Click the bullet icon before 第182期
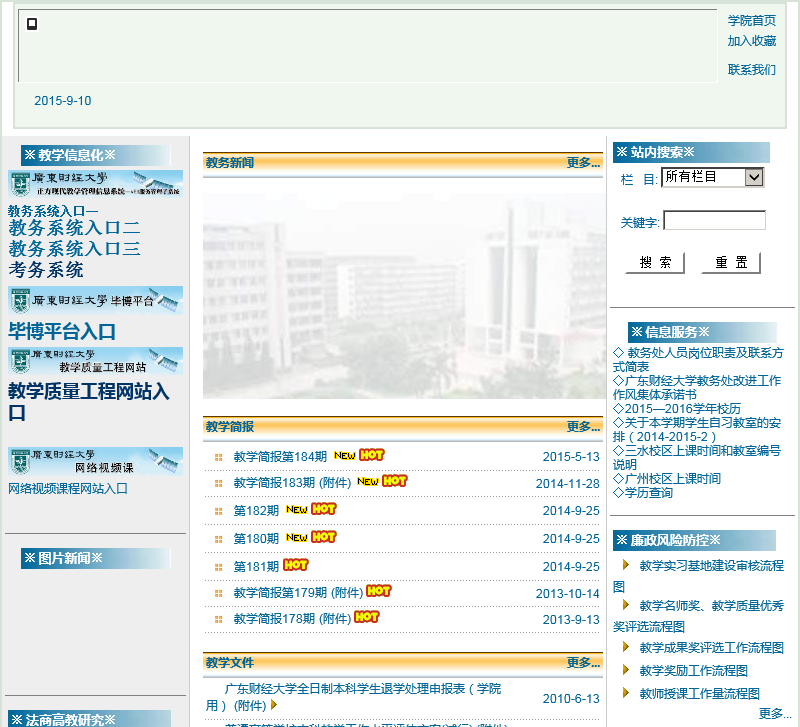 coord(218,511)
